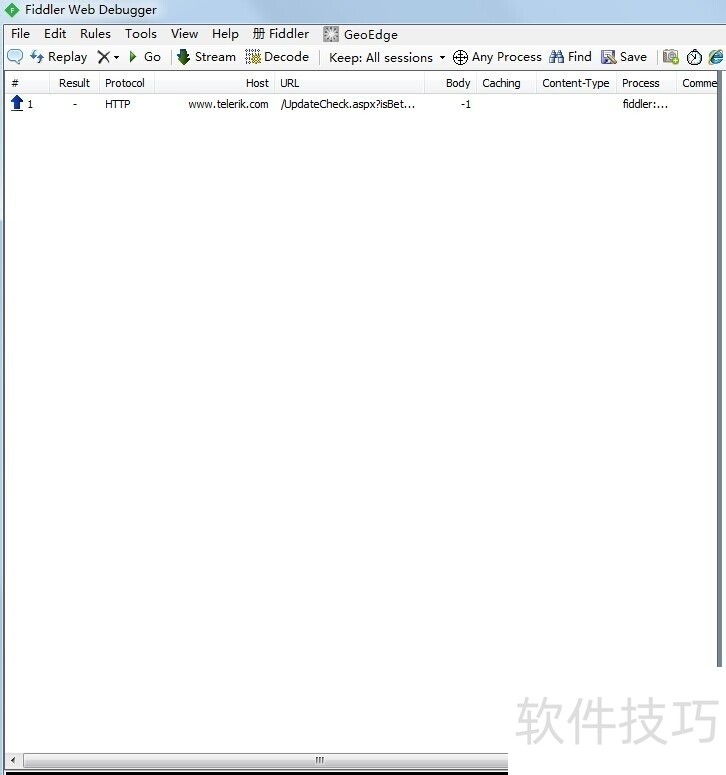Click the Fiddler title bar app icon

point(12,10)
